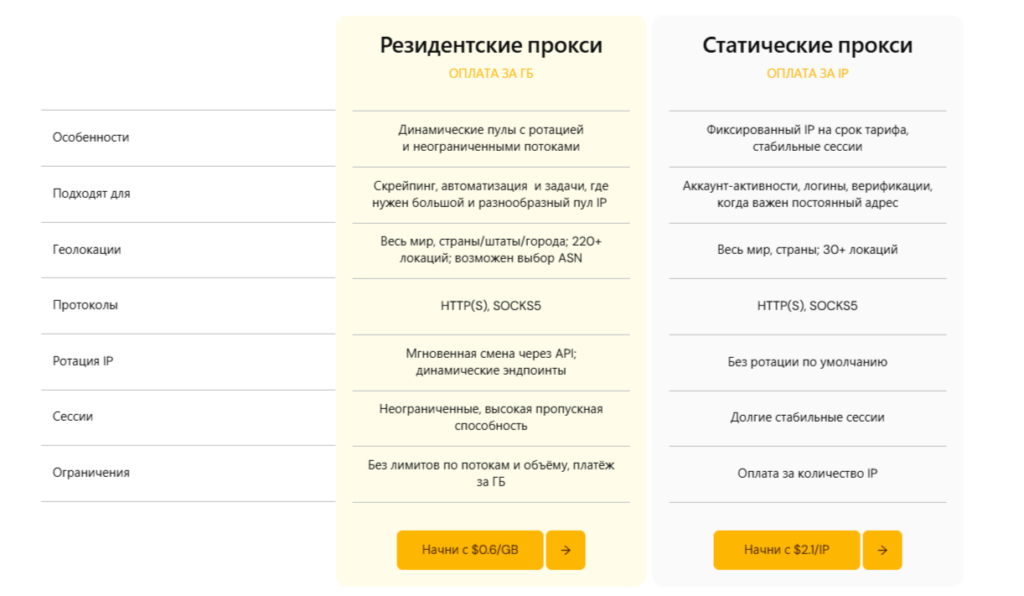Select the "Долгие стабильные сессии" cell

pos(807,418)
